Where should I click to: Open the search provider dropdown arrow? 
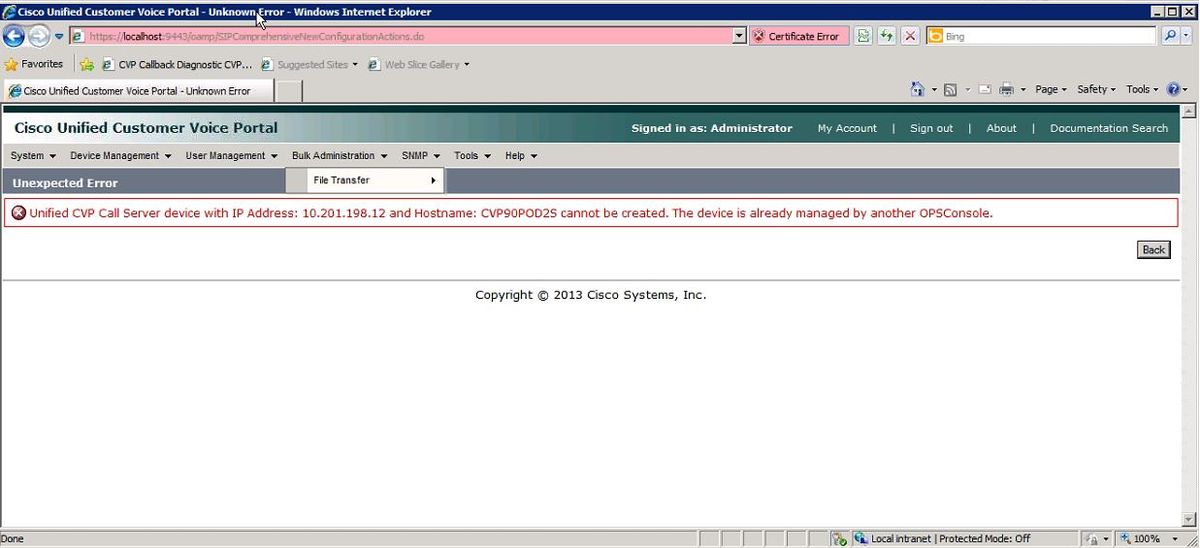[x=1185, y=36]
